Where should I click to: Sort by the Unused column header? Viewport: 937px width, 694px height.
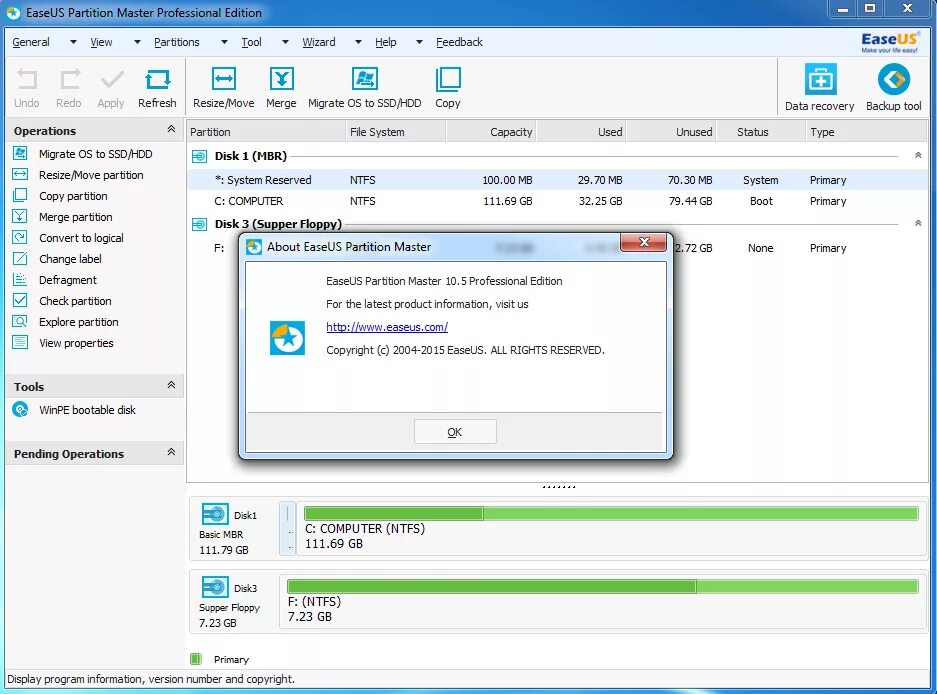pyautogui.click(x=671, y=132)
